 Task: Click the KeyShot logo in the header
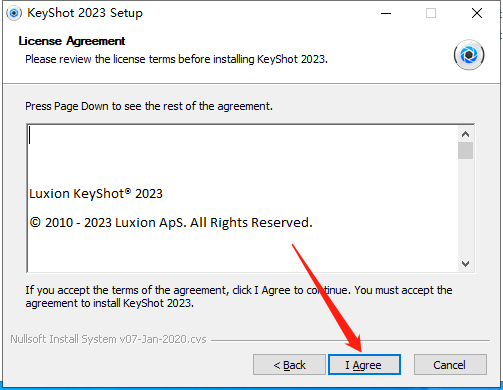(469, 55)
